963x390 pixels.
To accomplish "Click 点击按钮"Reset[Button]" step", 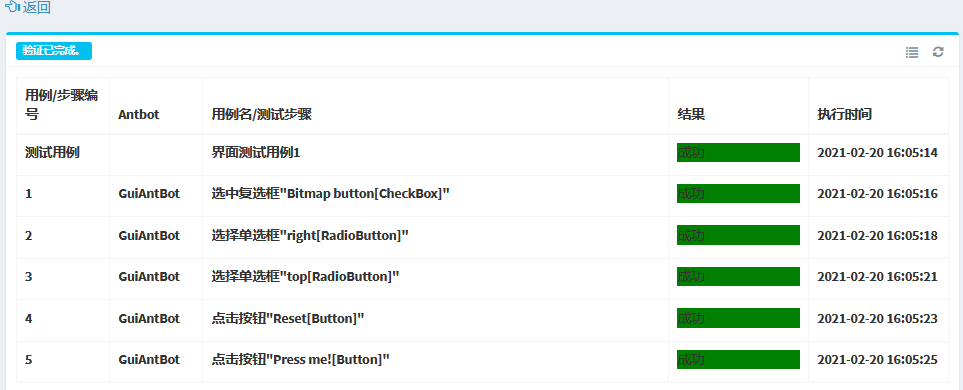I will (288, 319).
